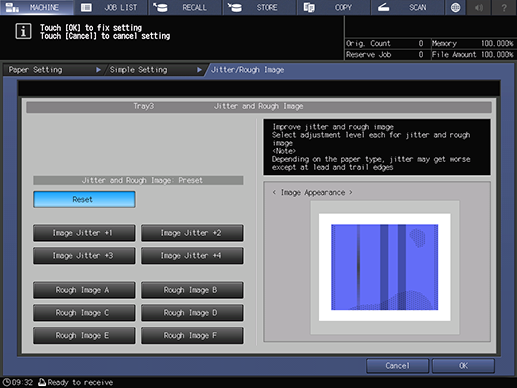The image size is (517, 388).
Task: Click the 'Tray3' header label
Action: pyautogui.click(x=144, y=106)
